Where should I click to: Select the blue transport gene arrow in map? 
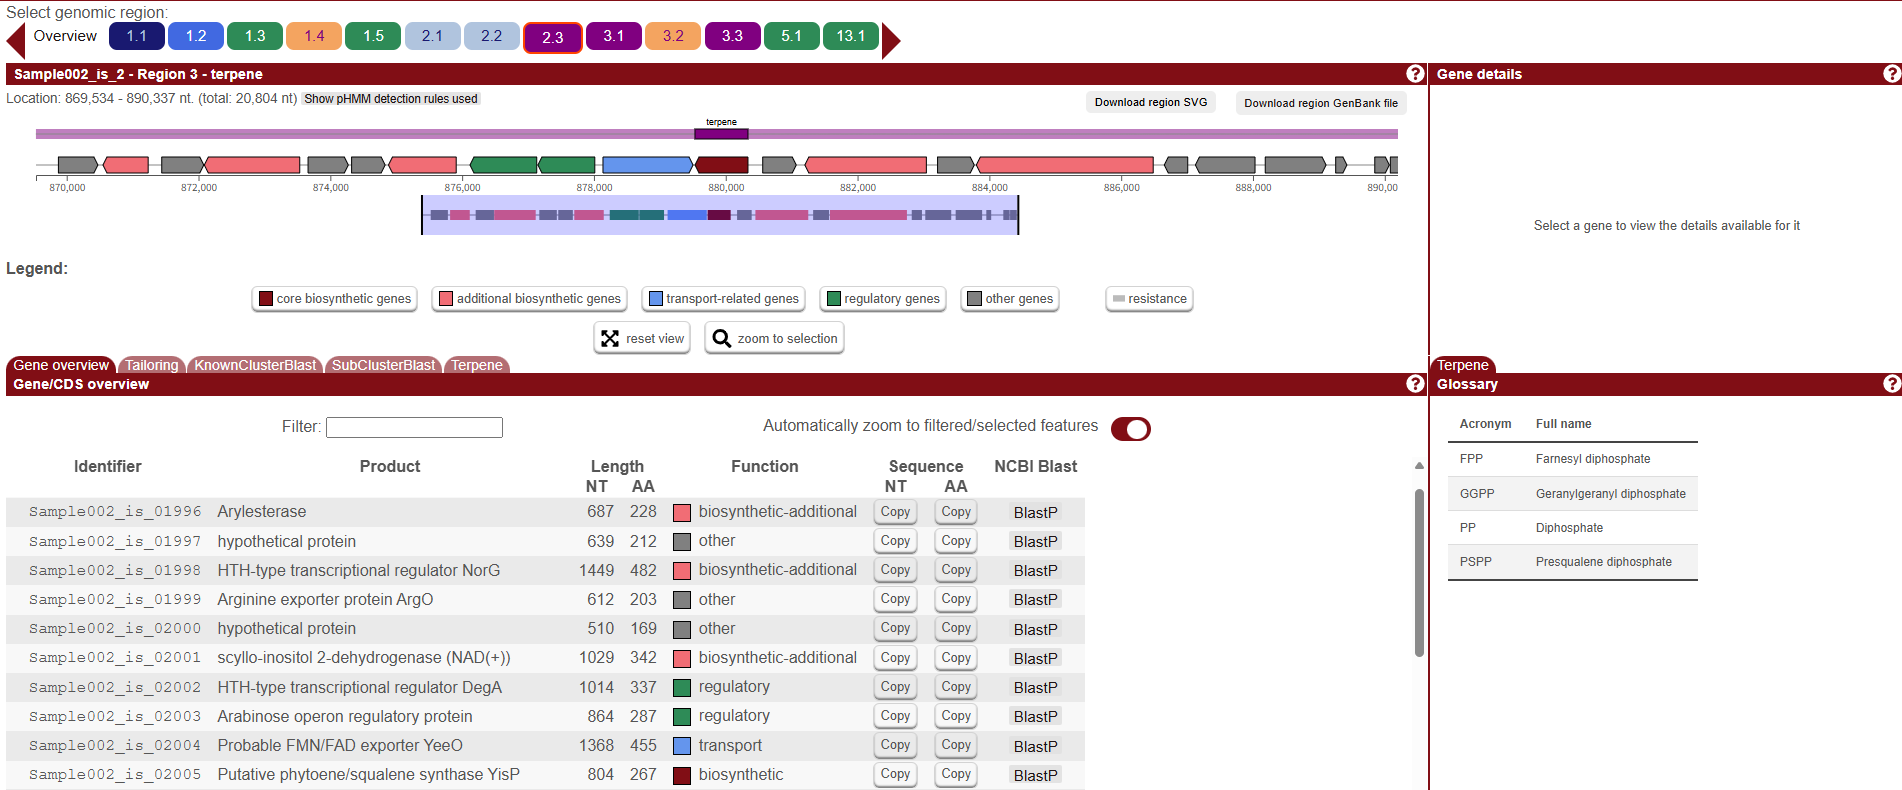click(x=646, y=165)
